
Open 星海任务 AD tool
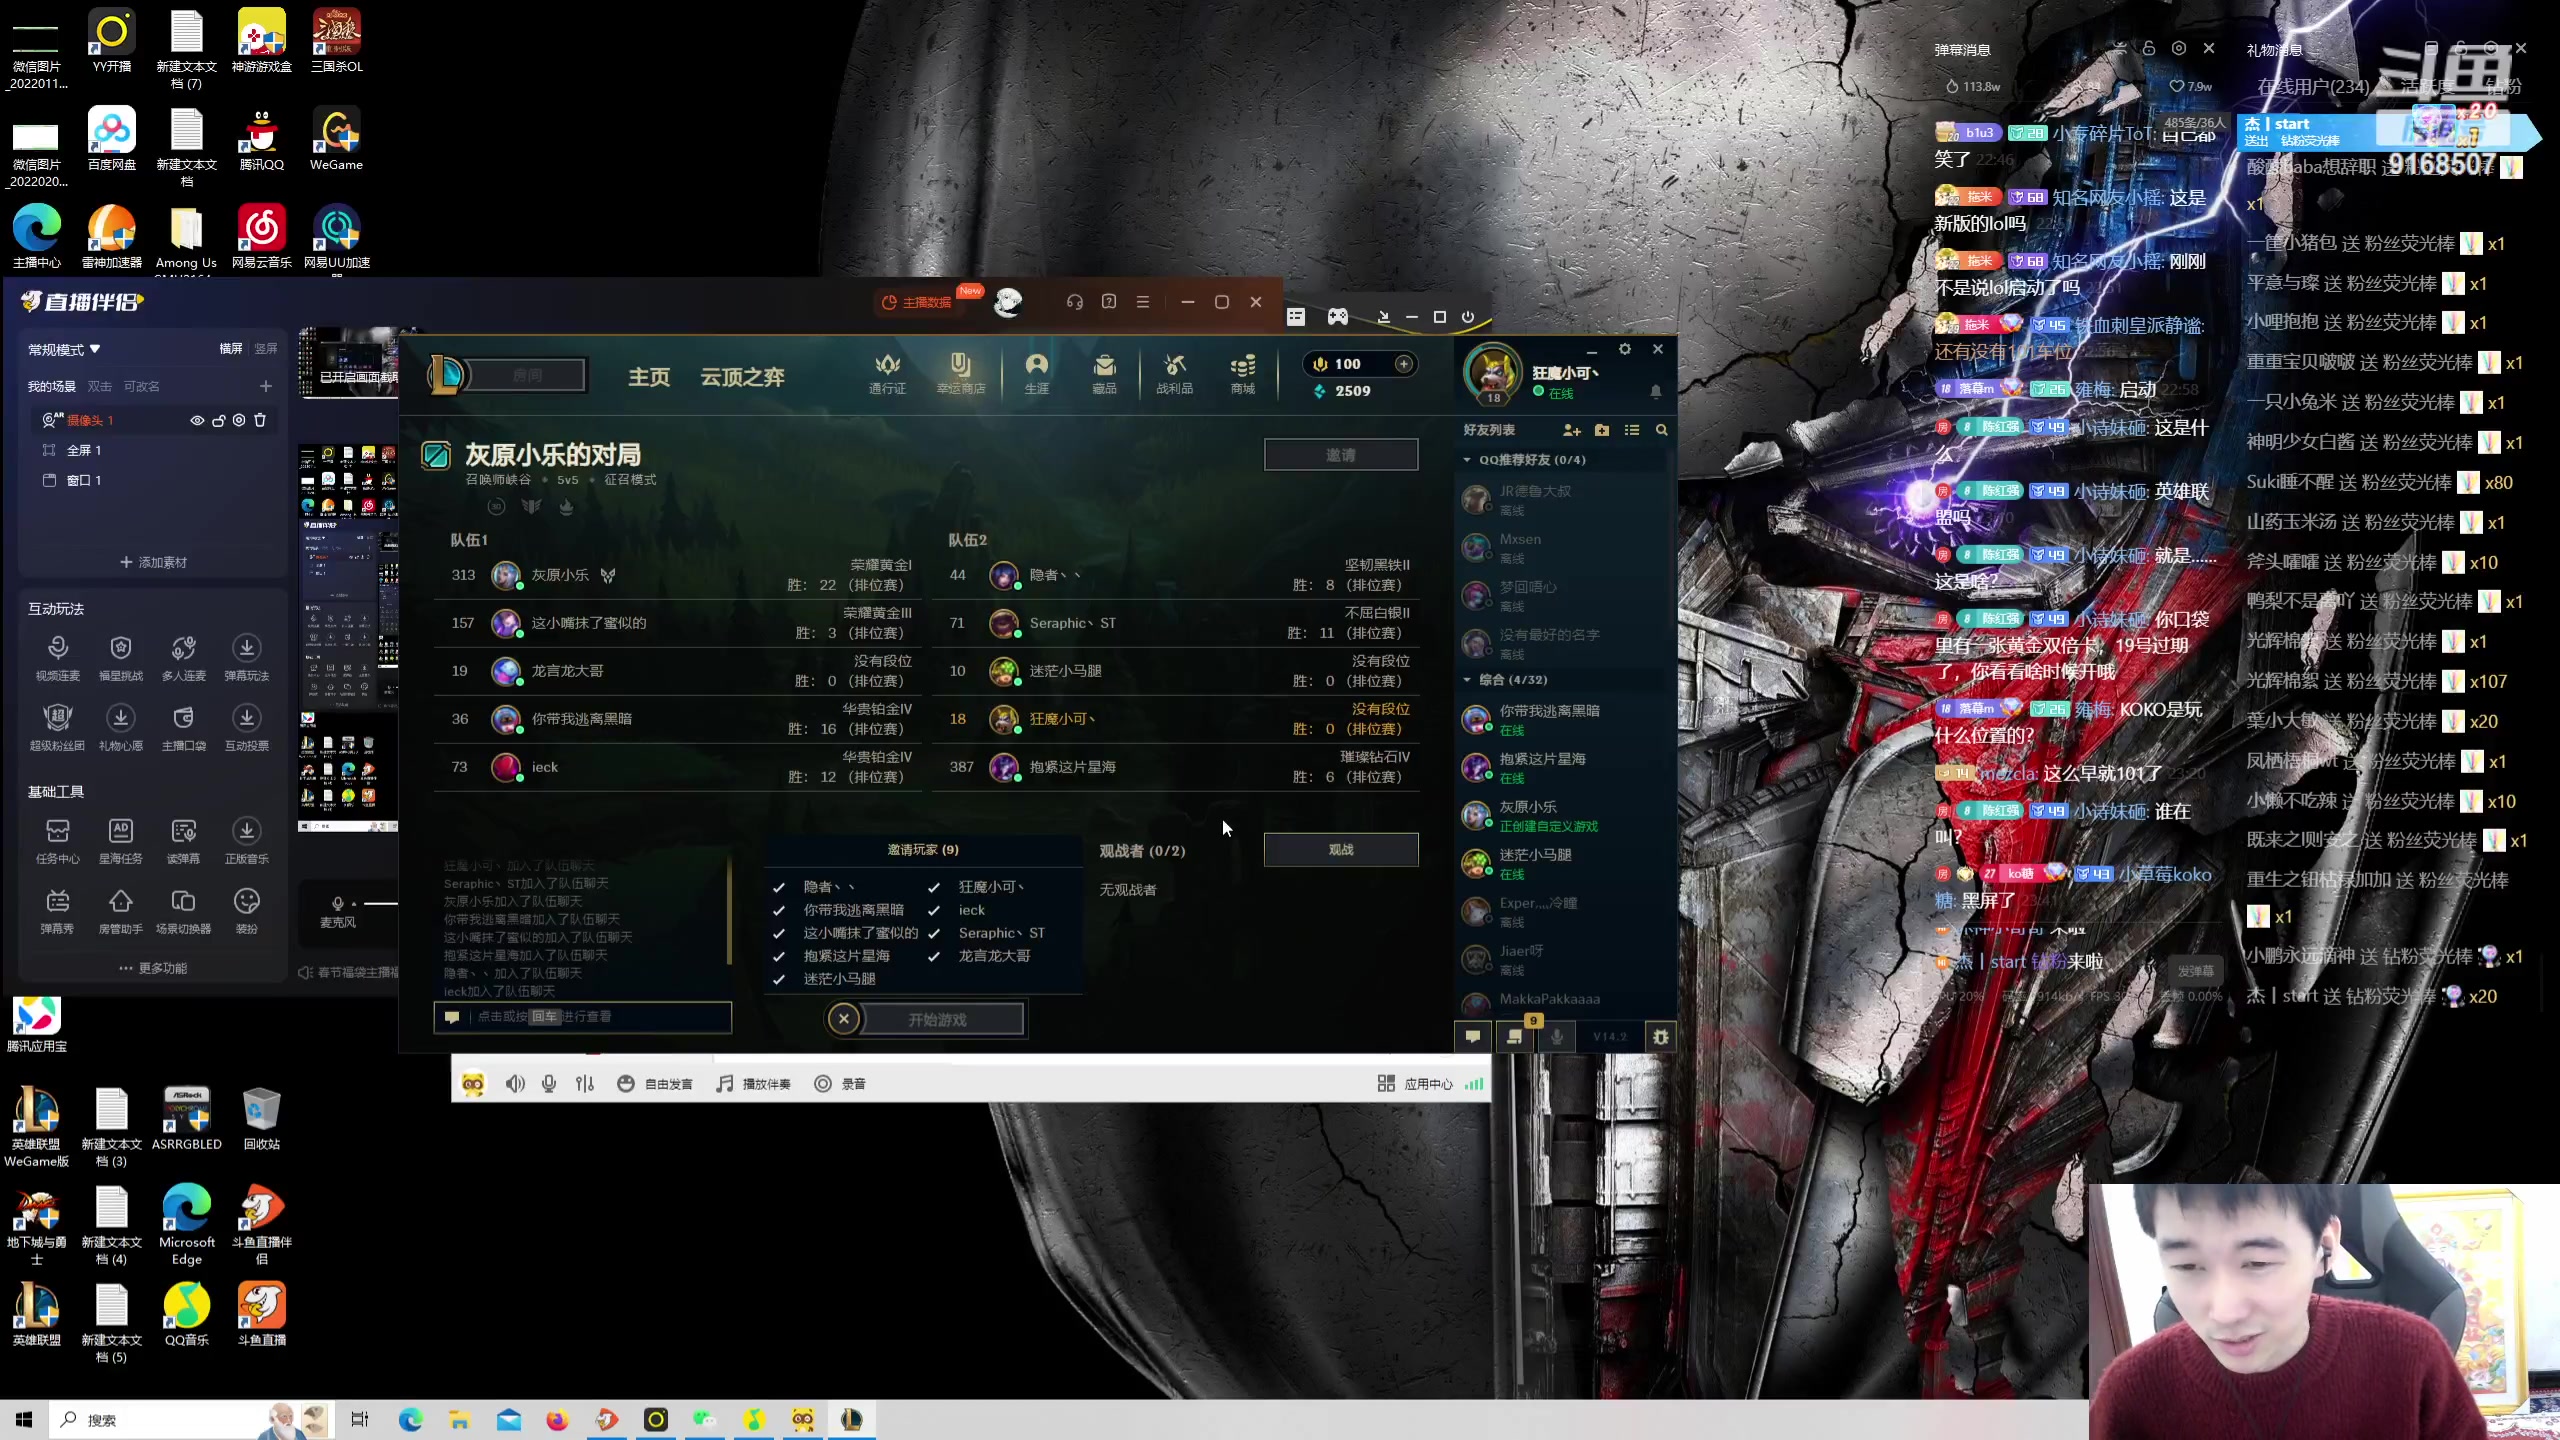(x=121, y=840)
